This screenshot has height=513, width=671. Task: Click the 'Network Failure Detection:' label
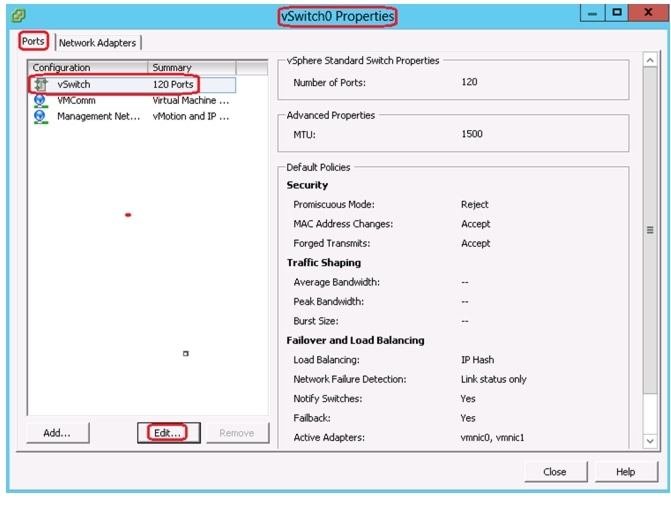tap(350, 379)
